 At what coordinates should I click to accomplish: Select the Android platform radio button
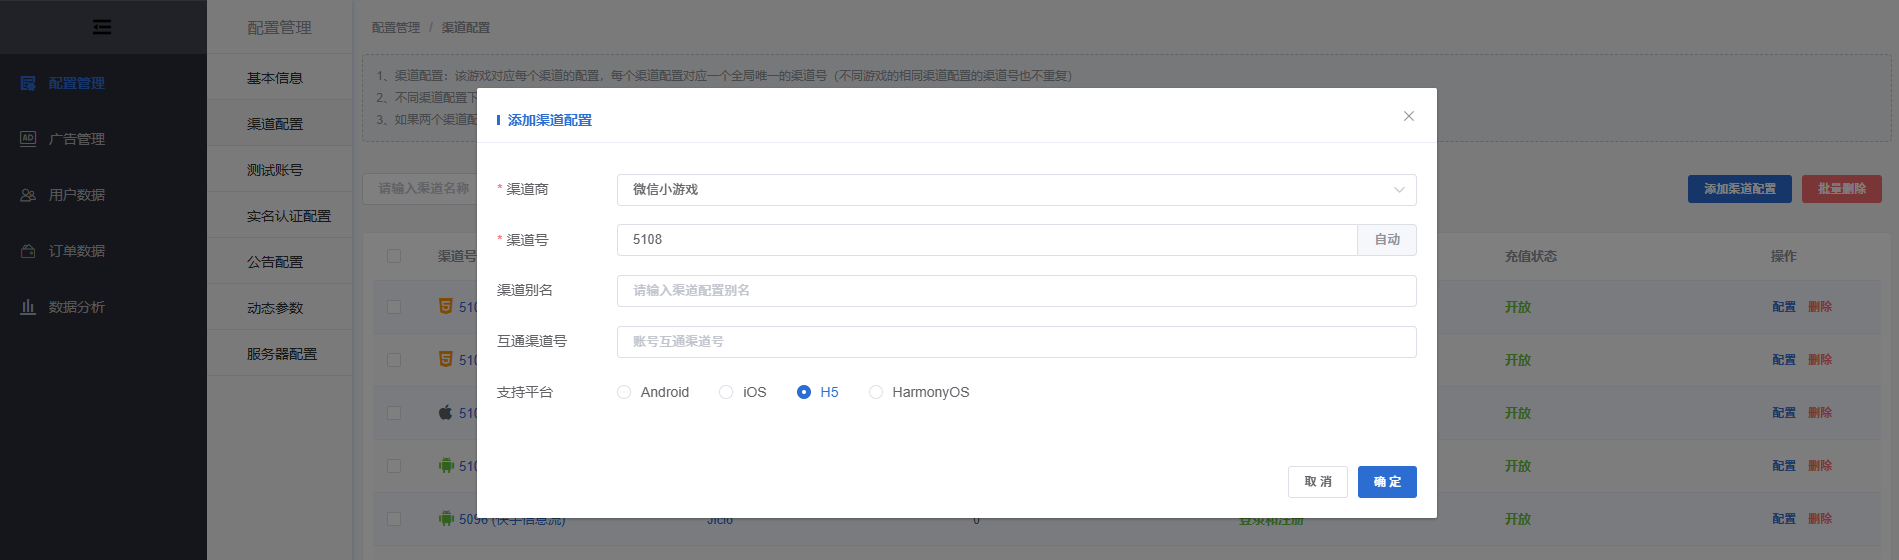coord(624,392)
